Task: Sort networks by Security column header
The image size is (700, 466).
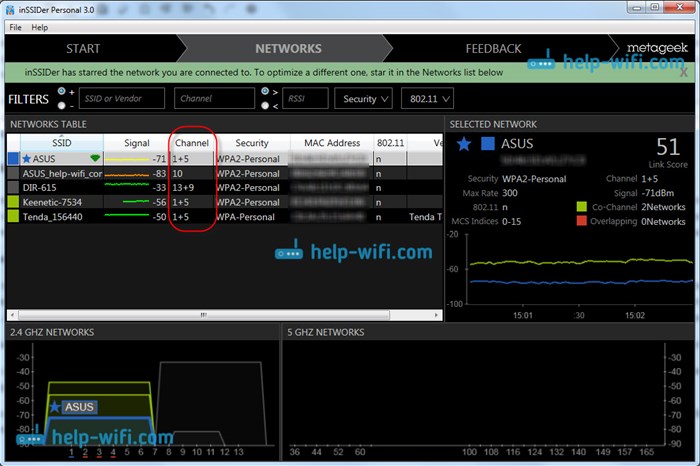Action: (252, 143)
